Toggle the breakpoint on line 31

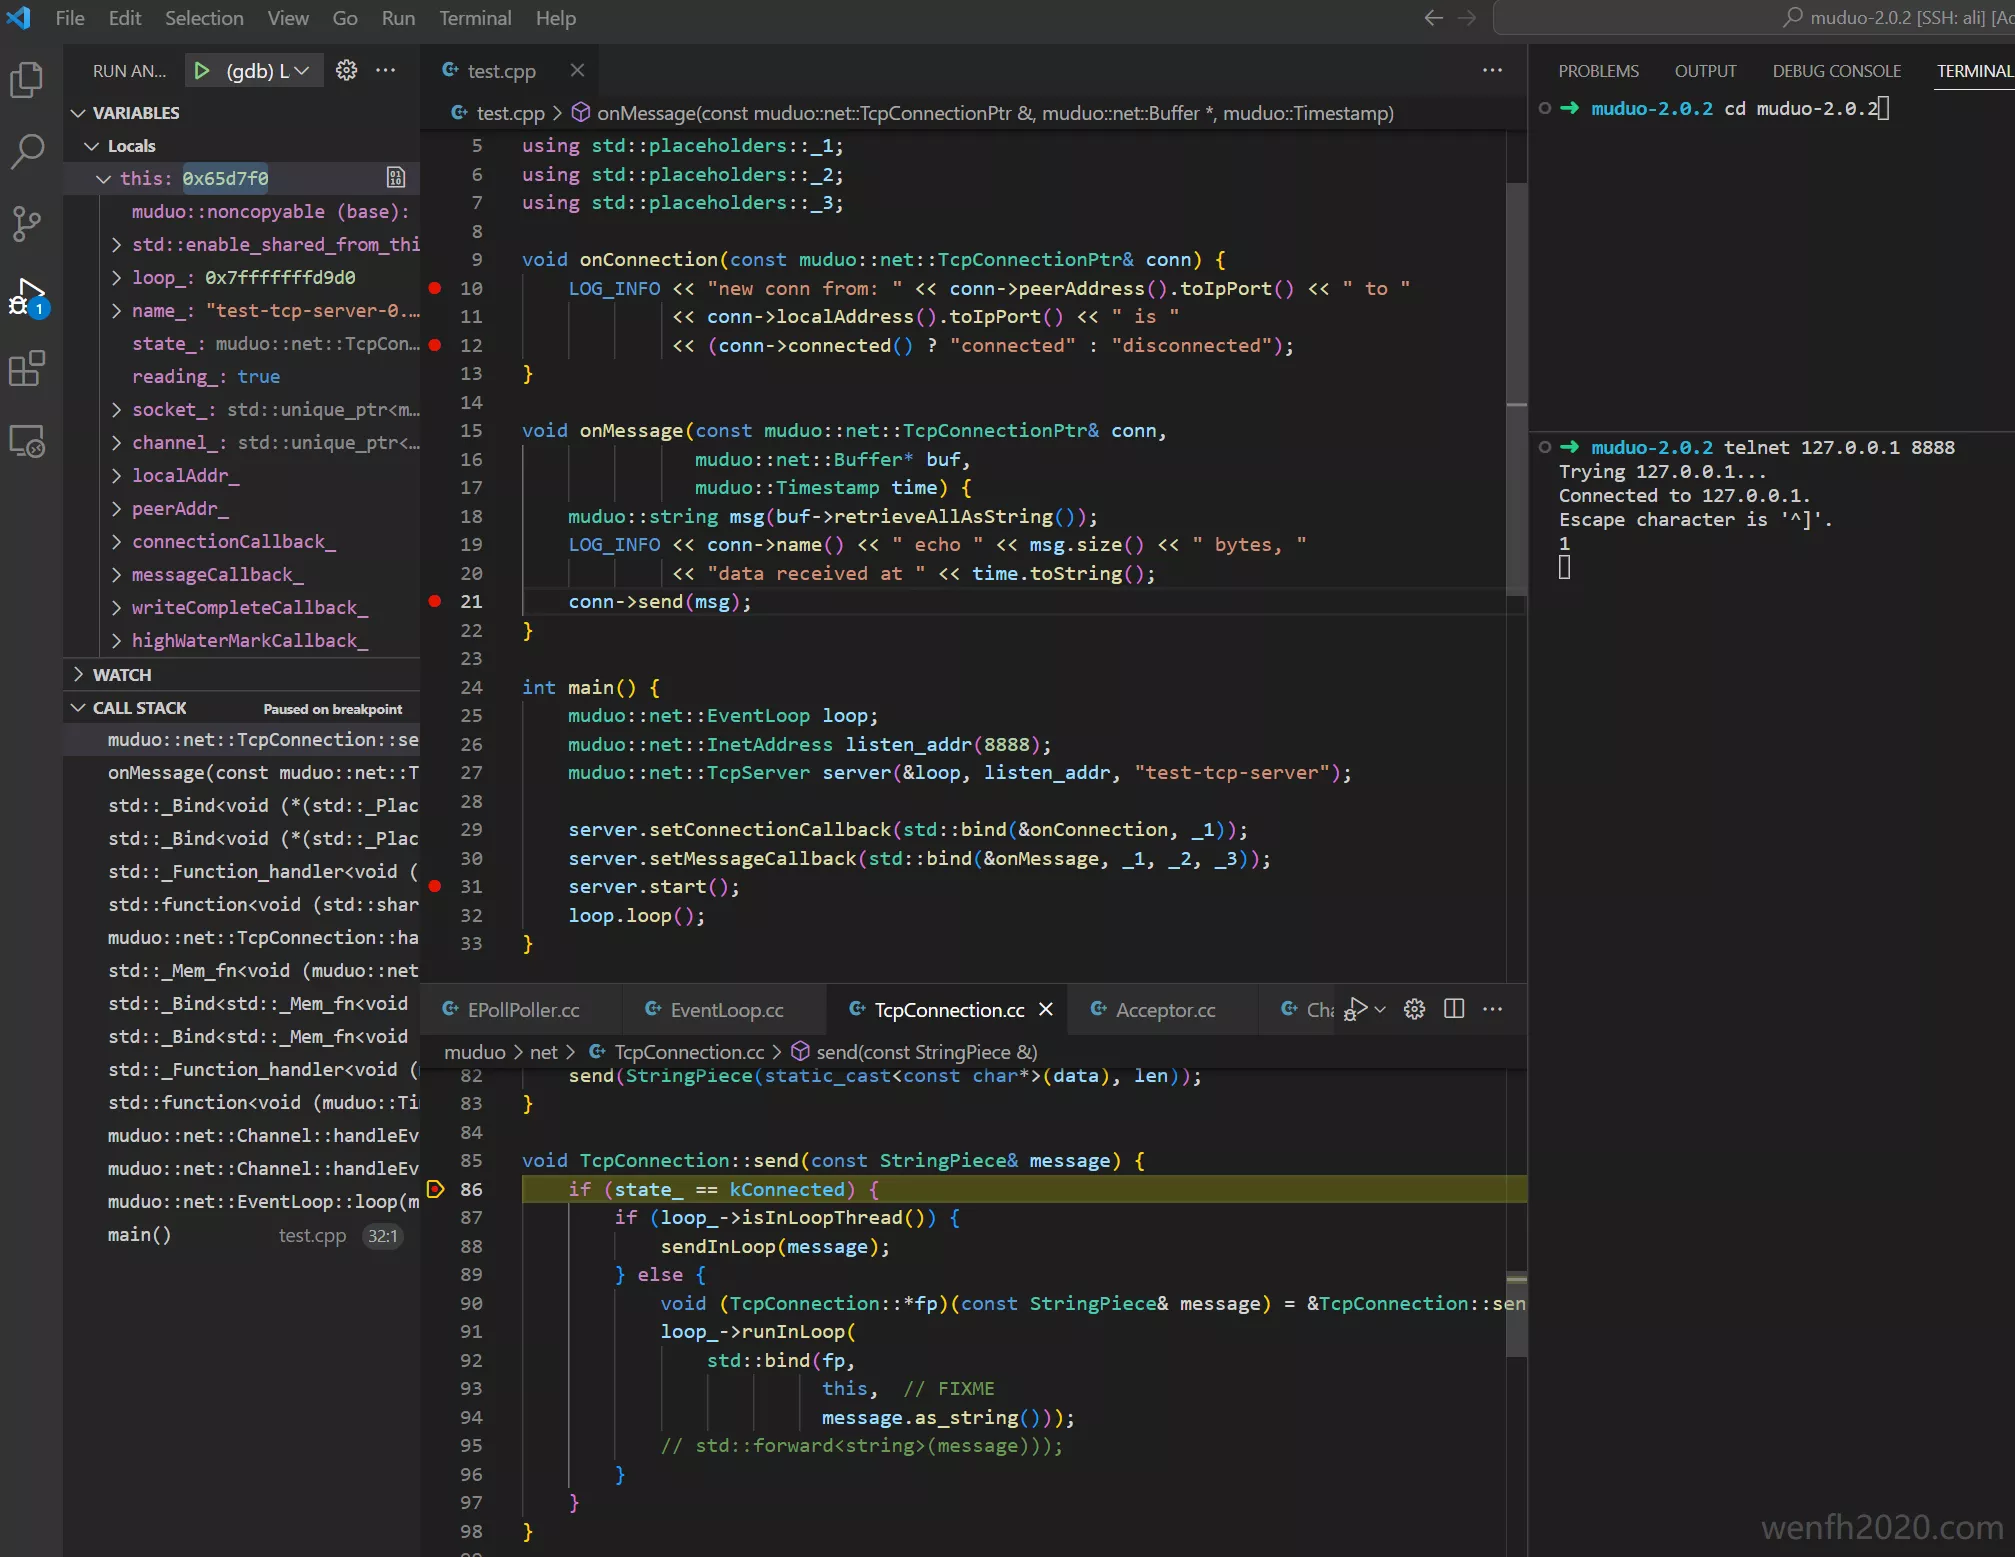(435, 886)
